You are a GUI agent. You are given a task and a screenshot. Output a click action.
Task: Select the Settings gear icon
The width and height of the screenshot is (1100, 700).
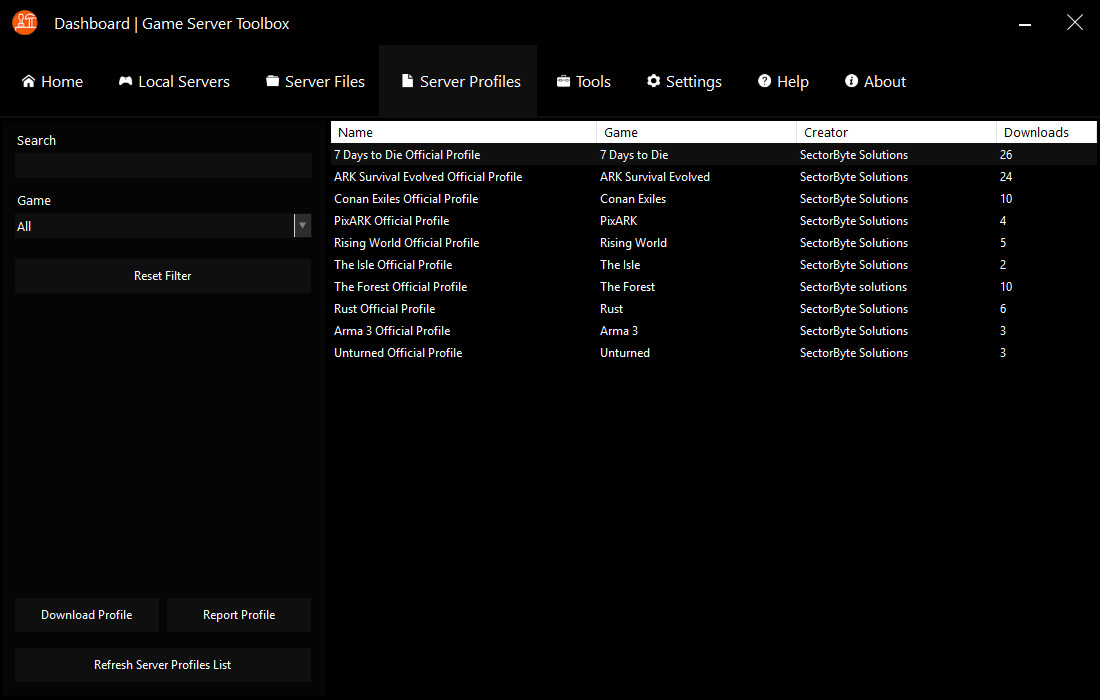tap(654, 81)
